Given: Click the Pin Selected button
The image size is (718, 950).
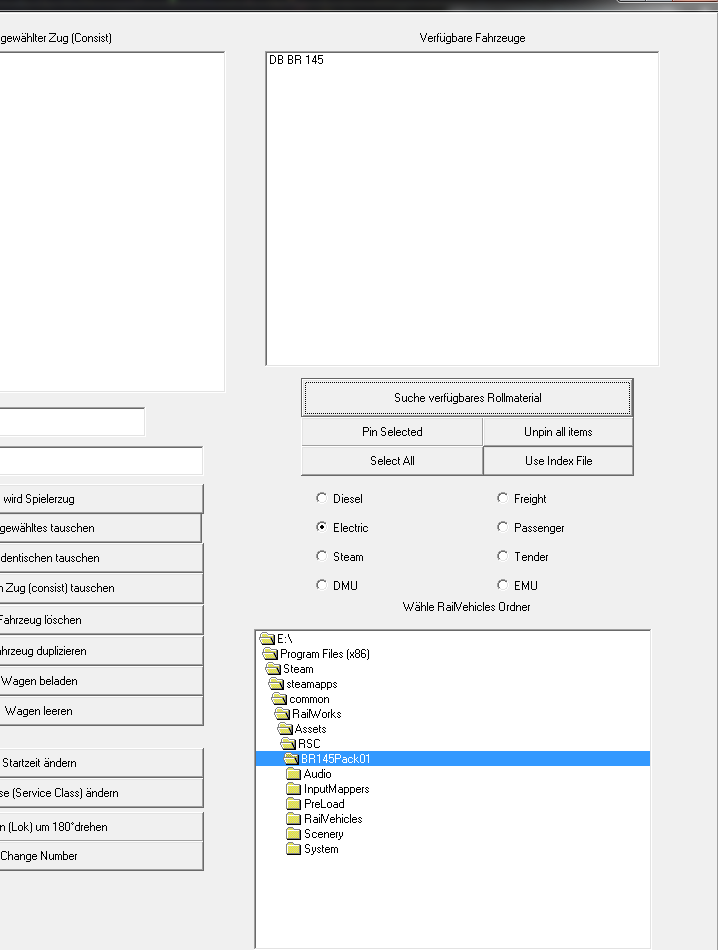Looking at the screenshot, I should (x=392, y=432).
